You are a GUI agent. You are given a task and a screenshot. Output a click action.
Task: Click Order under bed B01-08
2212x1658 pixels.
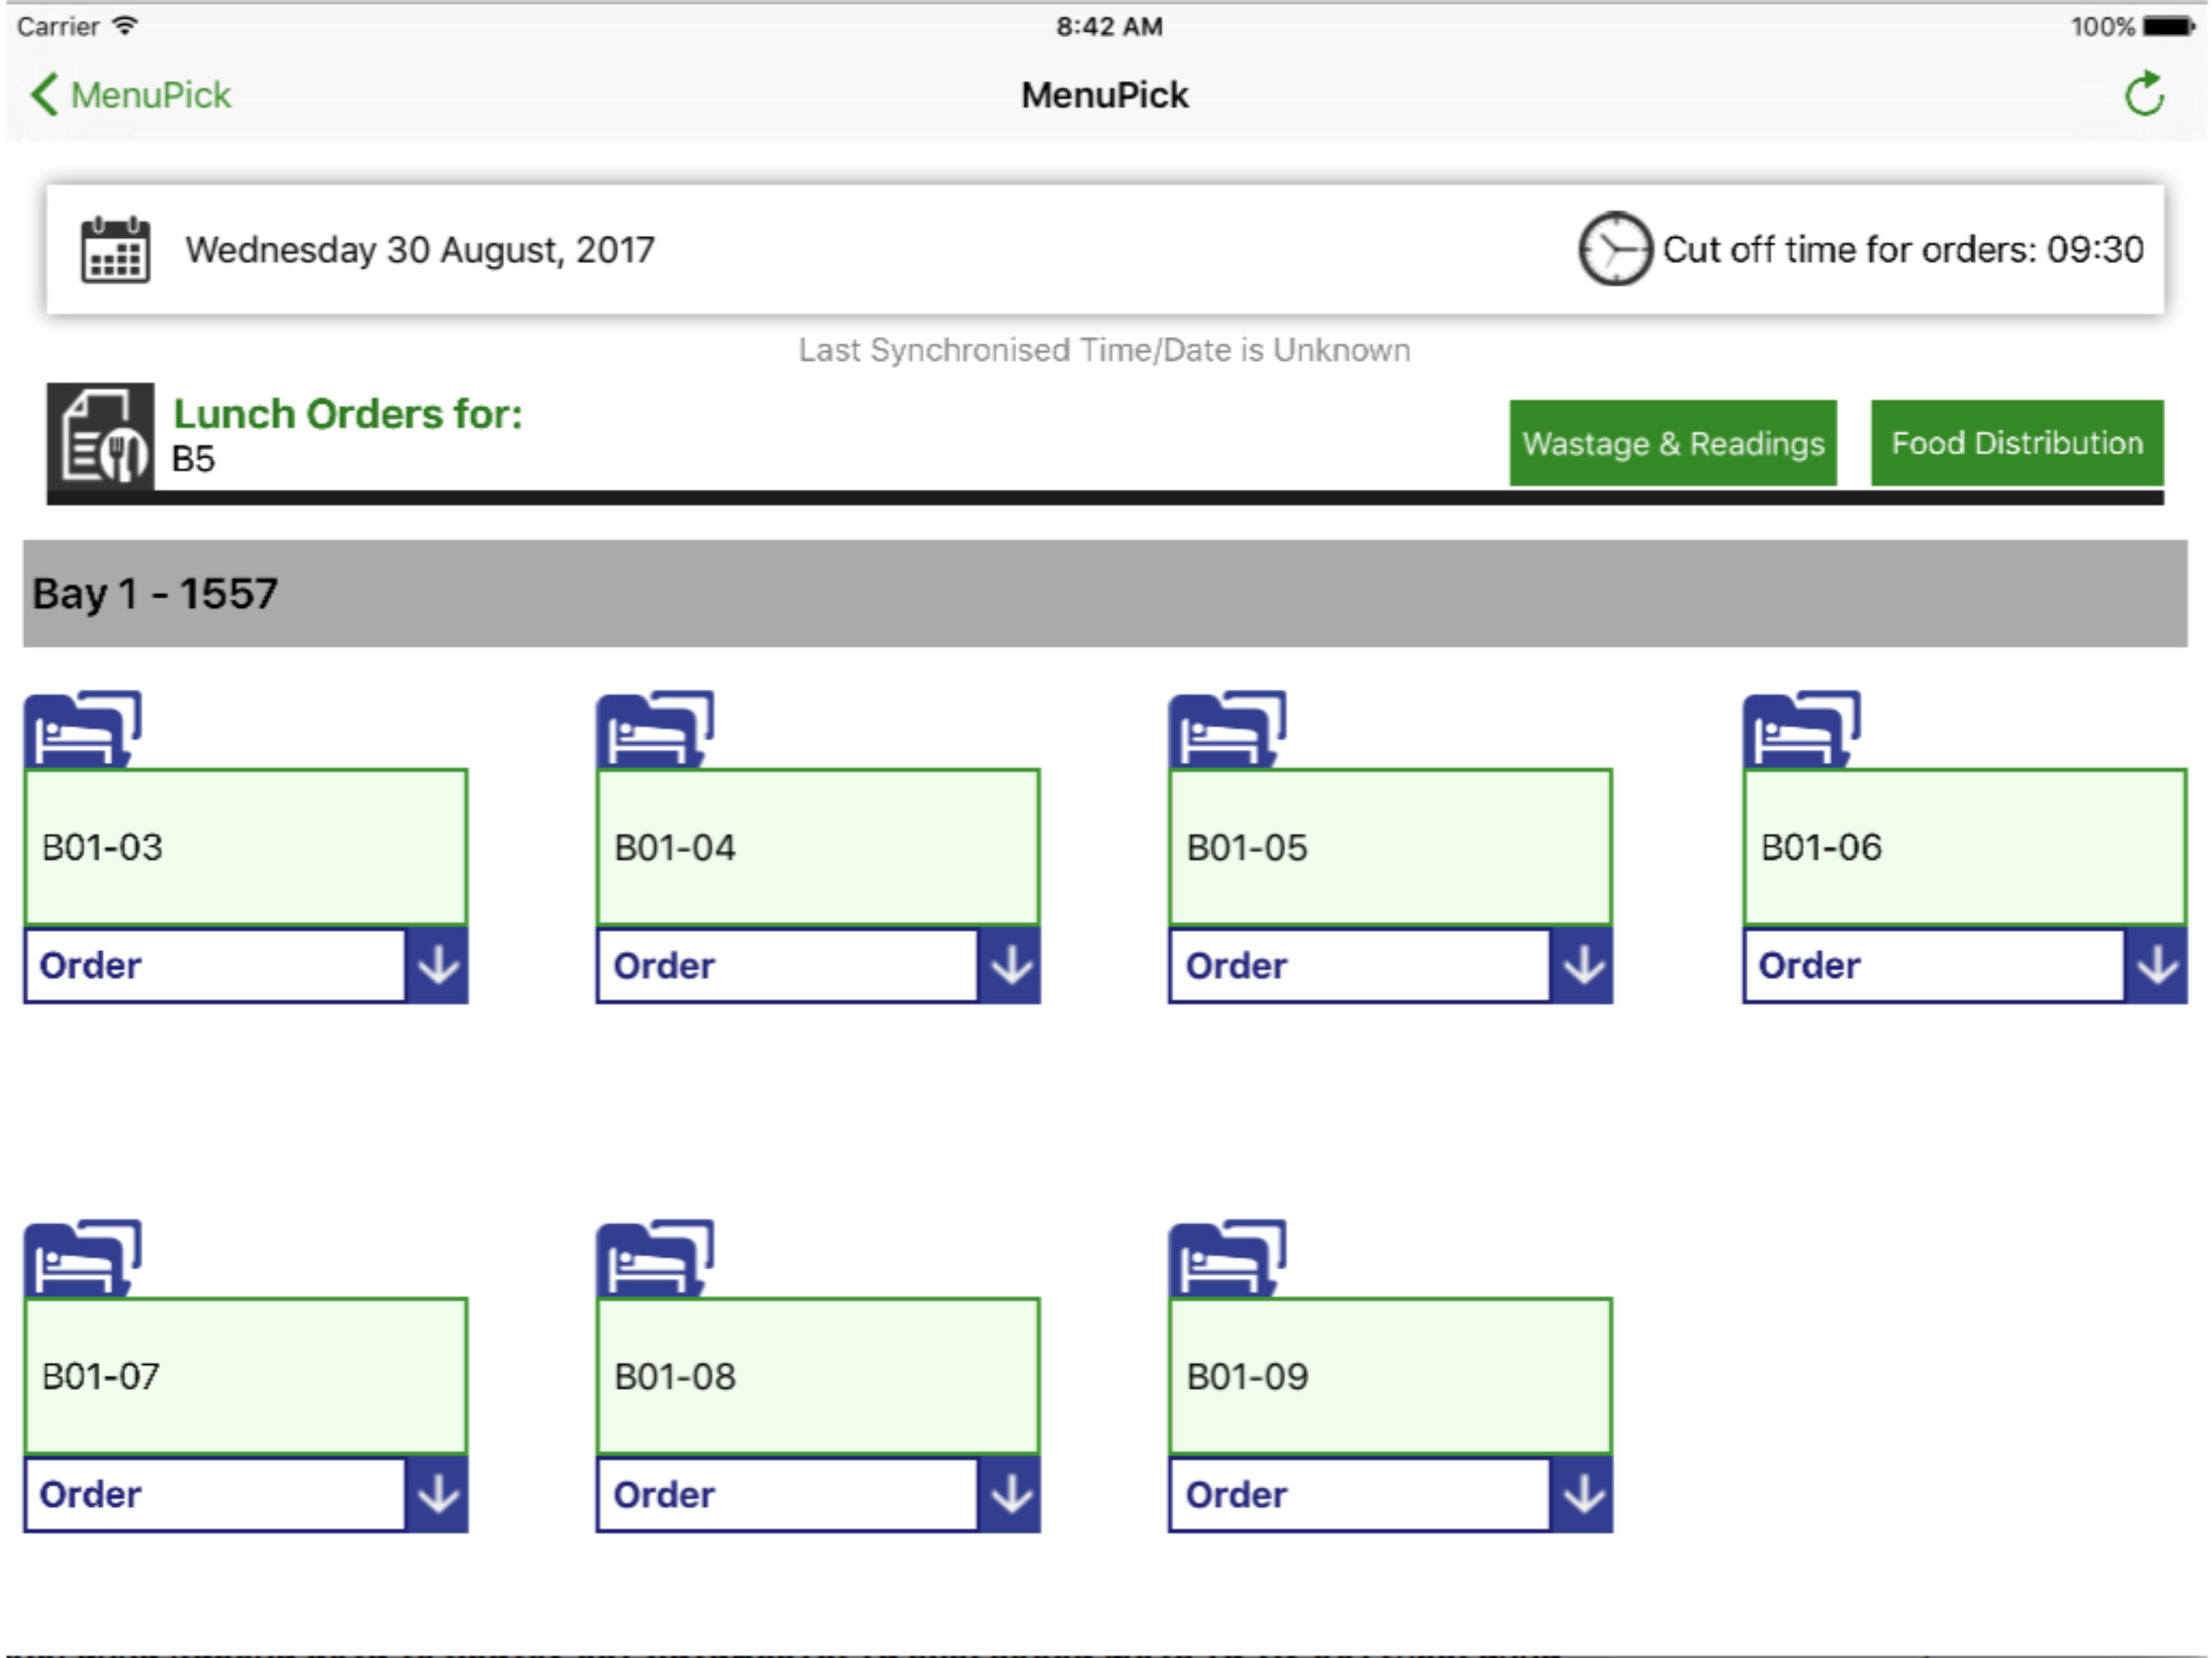(x=787, y=1495)
